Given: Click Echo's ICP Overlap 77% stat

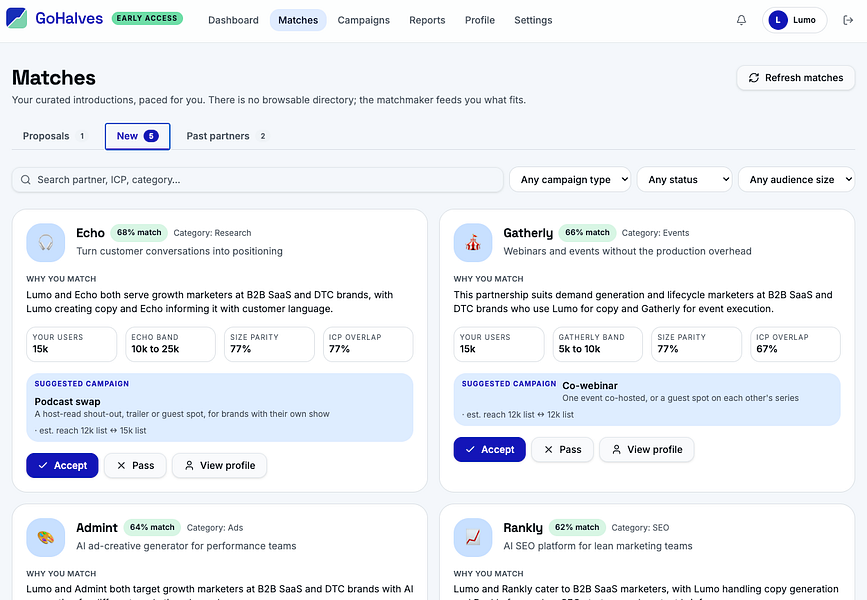Looking at the screenshot, I should (x=368, y=344).
